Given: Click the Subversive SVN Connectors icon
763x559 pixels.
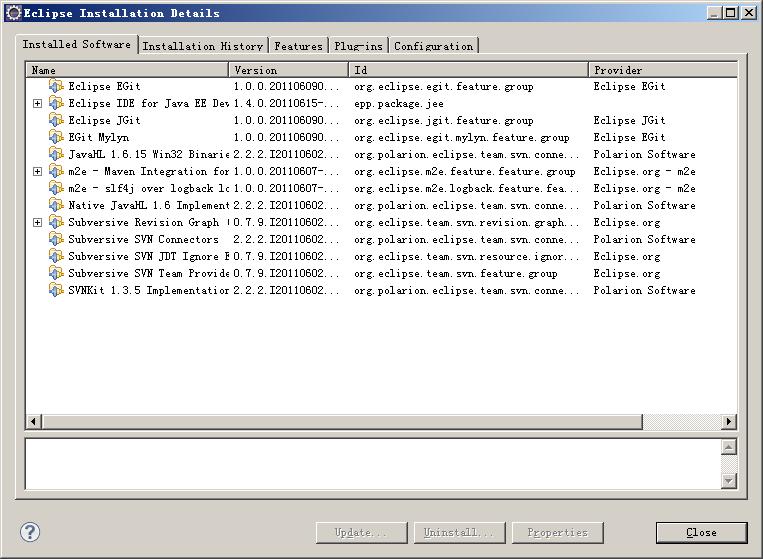Looking at the screenshot, I should click(56, 239).
